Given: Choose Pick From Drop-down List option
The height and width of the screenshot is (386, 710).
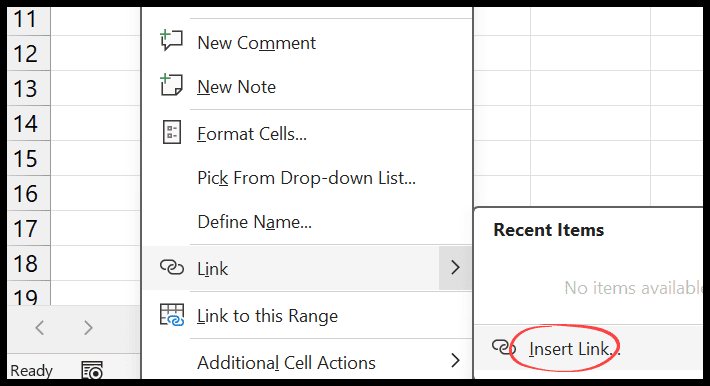Looking at the screenshot, I should pyautogui.click(x=307, y=178).
